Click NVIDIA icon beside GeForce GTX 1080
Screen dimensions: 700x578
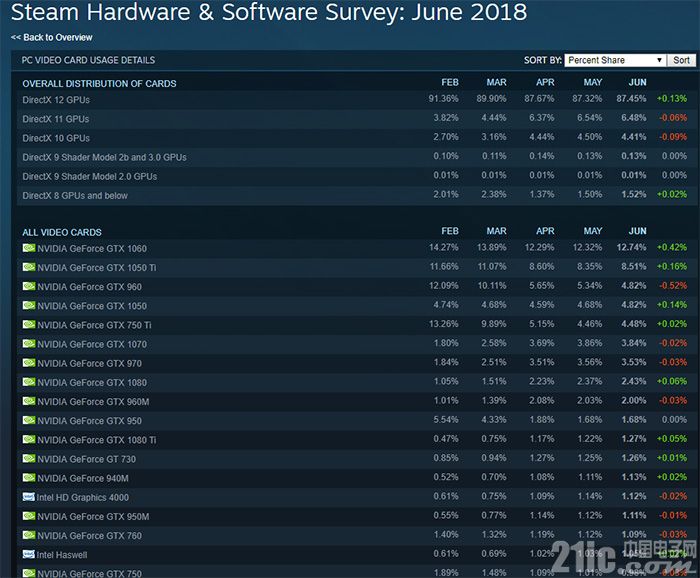pyautogui.click(x=29, y=382)
